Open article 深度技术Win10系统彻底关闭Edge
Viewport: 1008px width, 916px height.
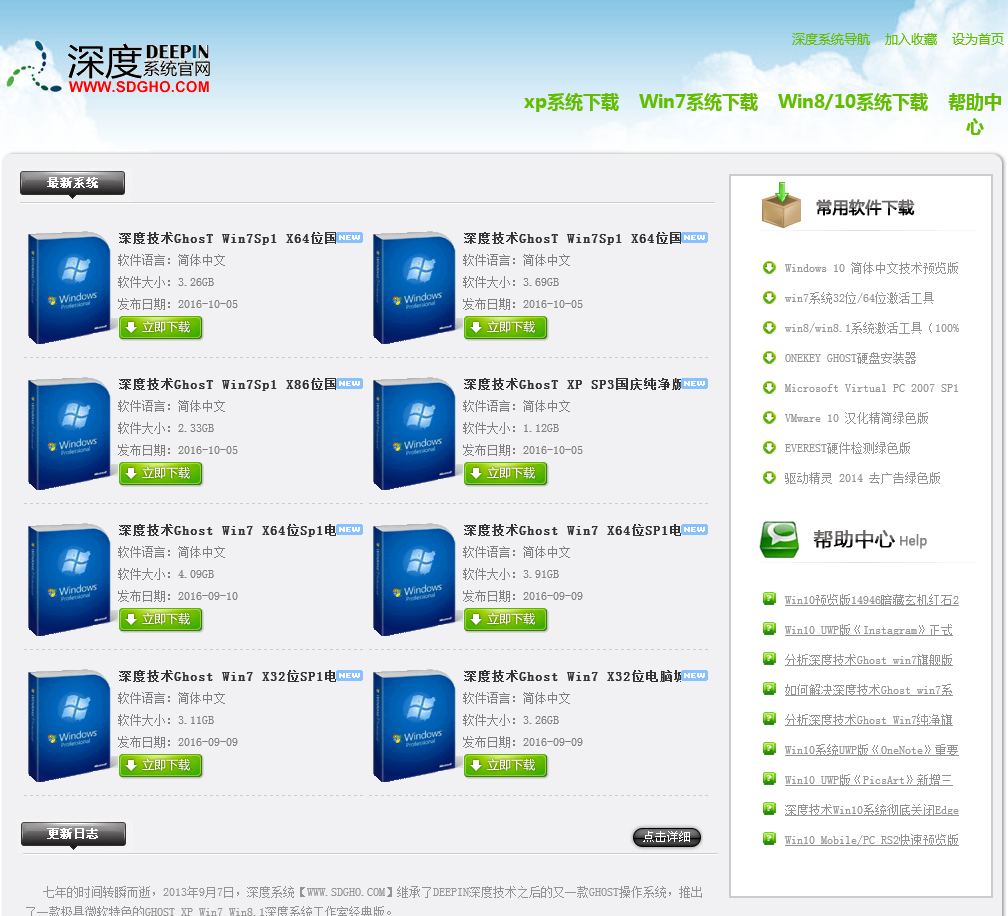(871, 810)
